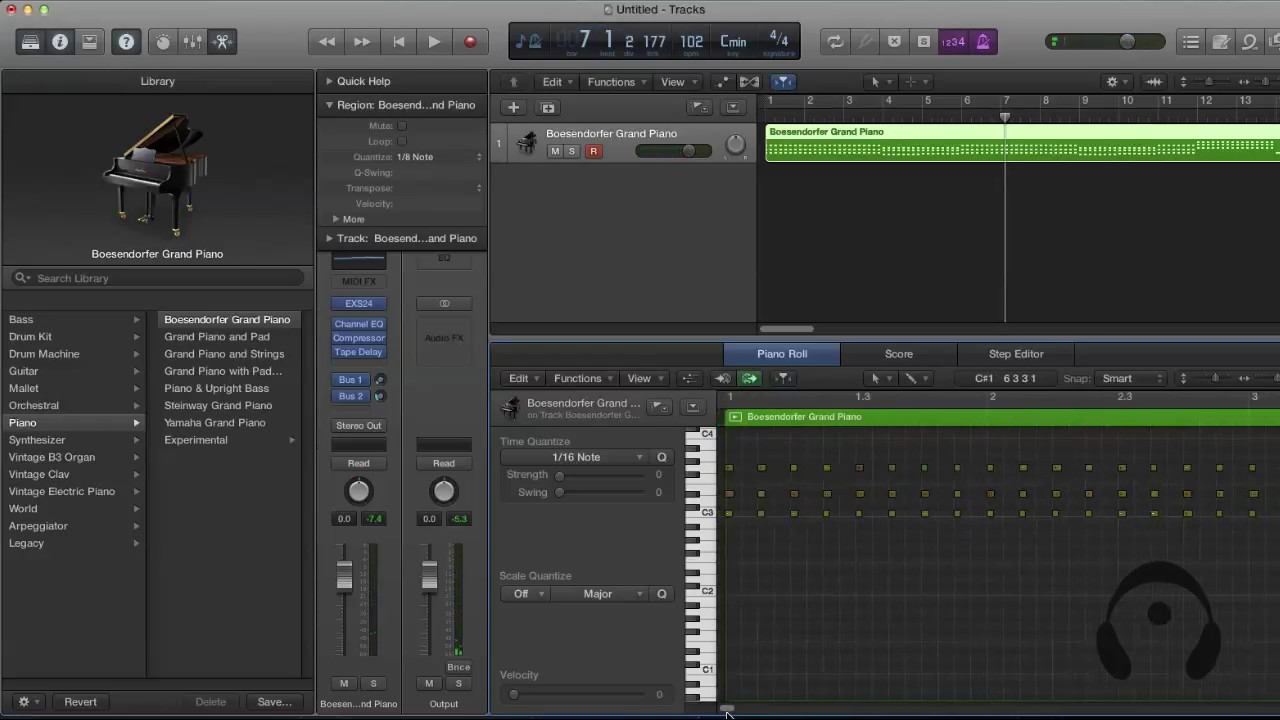The image size is (1280, 720).
Task: Click the Fast Forward transport button
Action: click(362, 42)
